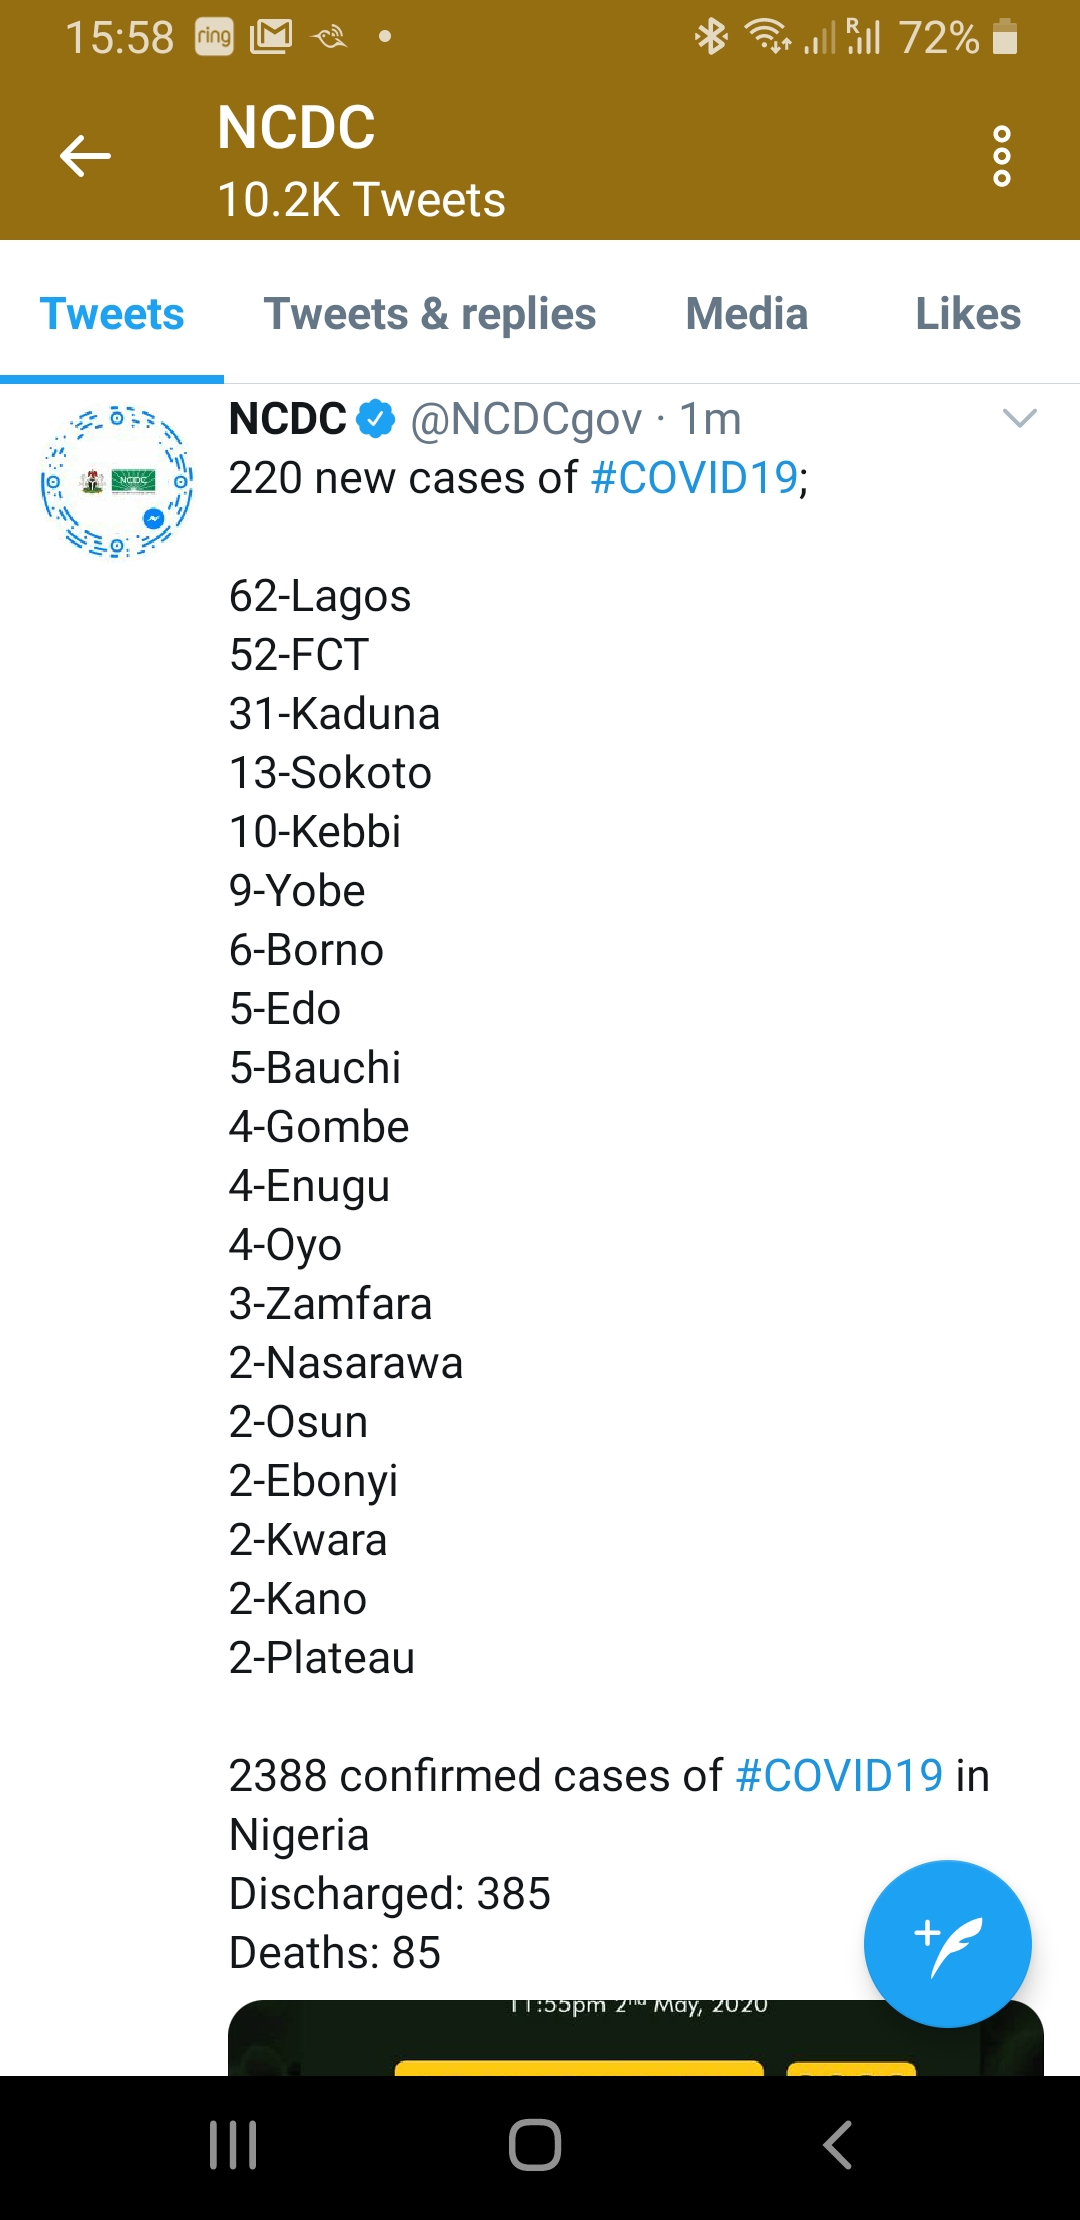Open #COVID19 hashtag in confirmed cases line
Image resolution: width=1080 pixels, height=2220 pixels.
pyautogui.click(x=839, y=1776)
